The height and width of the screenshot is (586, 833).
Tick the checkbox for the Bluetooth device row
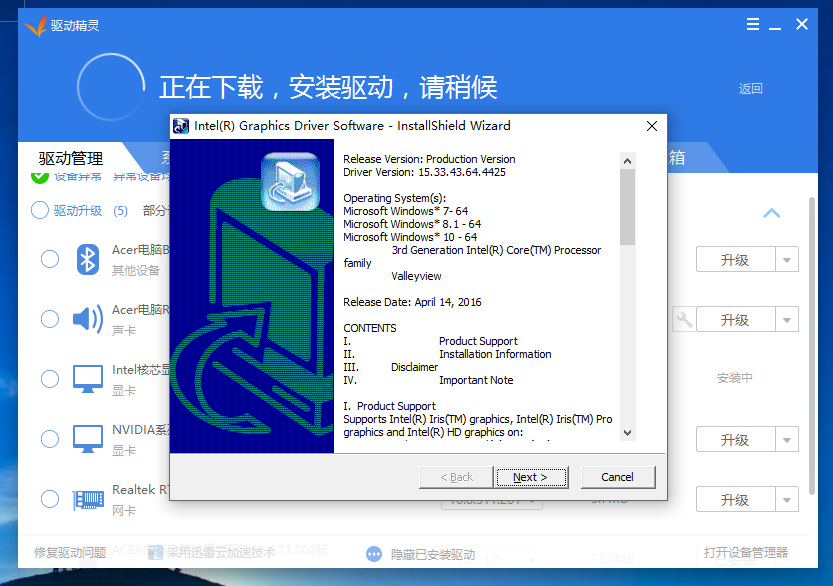(50, 260)
